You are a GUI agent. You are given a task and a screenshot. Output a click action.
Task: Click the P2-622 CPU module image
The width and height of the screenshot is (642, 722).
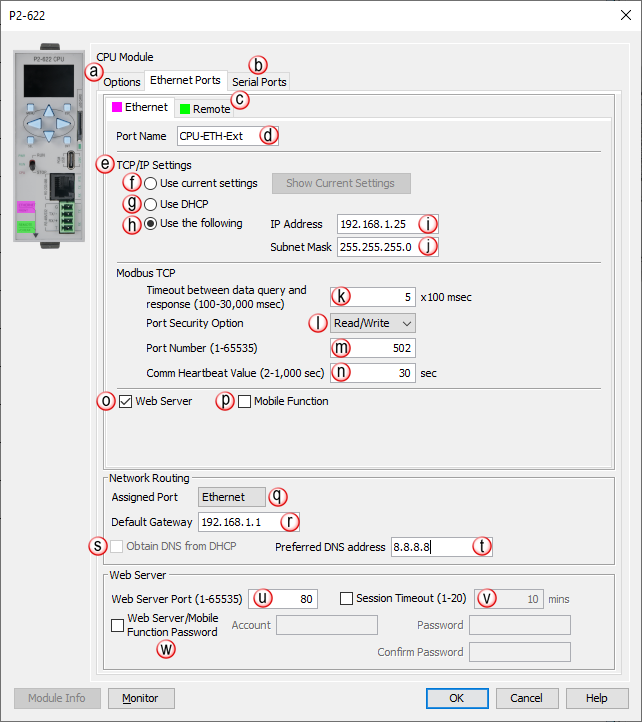point(49,146)
